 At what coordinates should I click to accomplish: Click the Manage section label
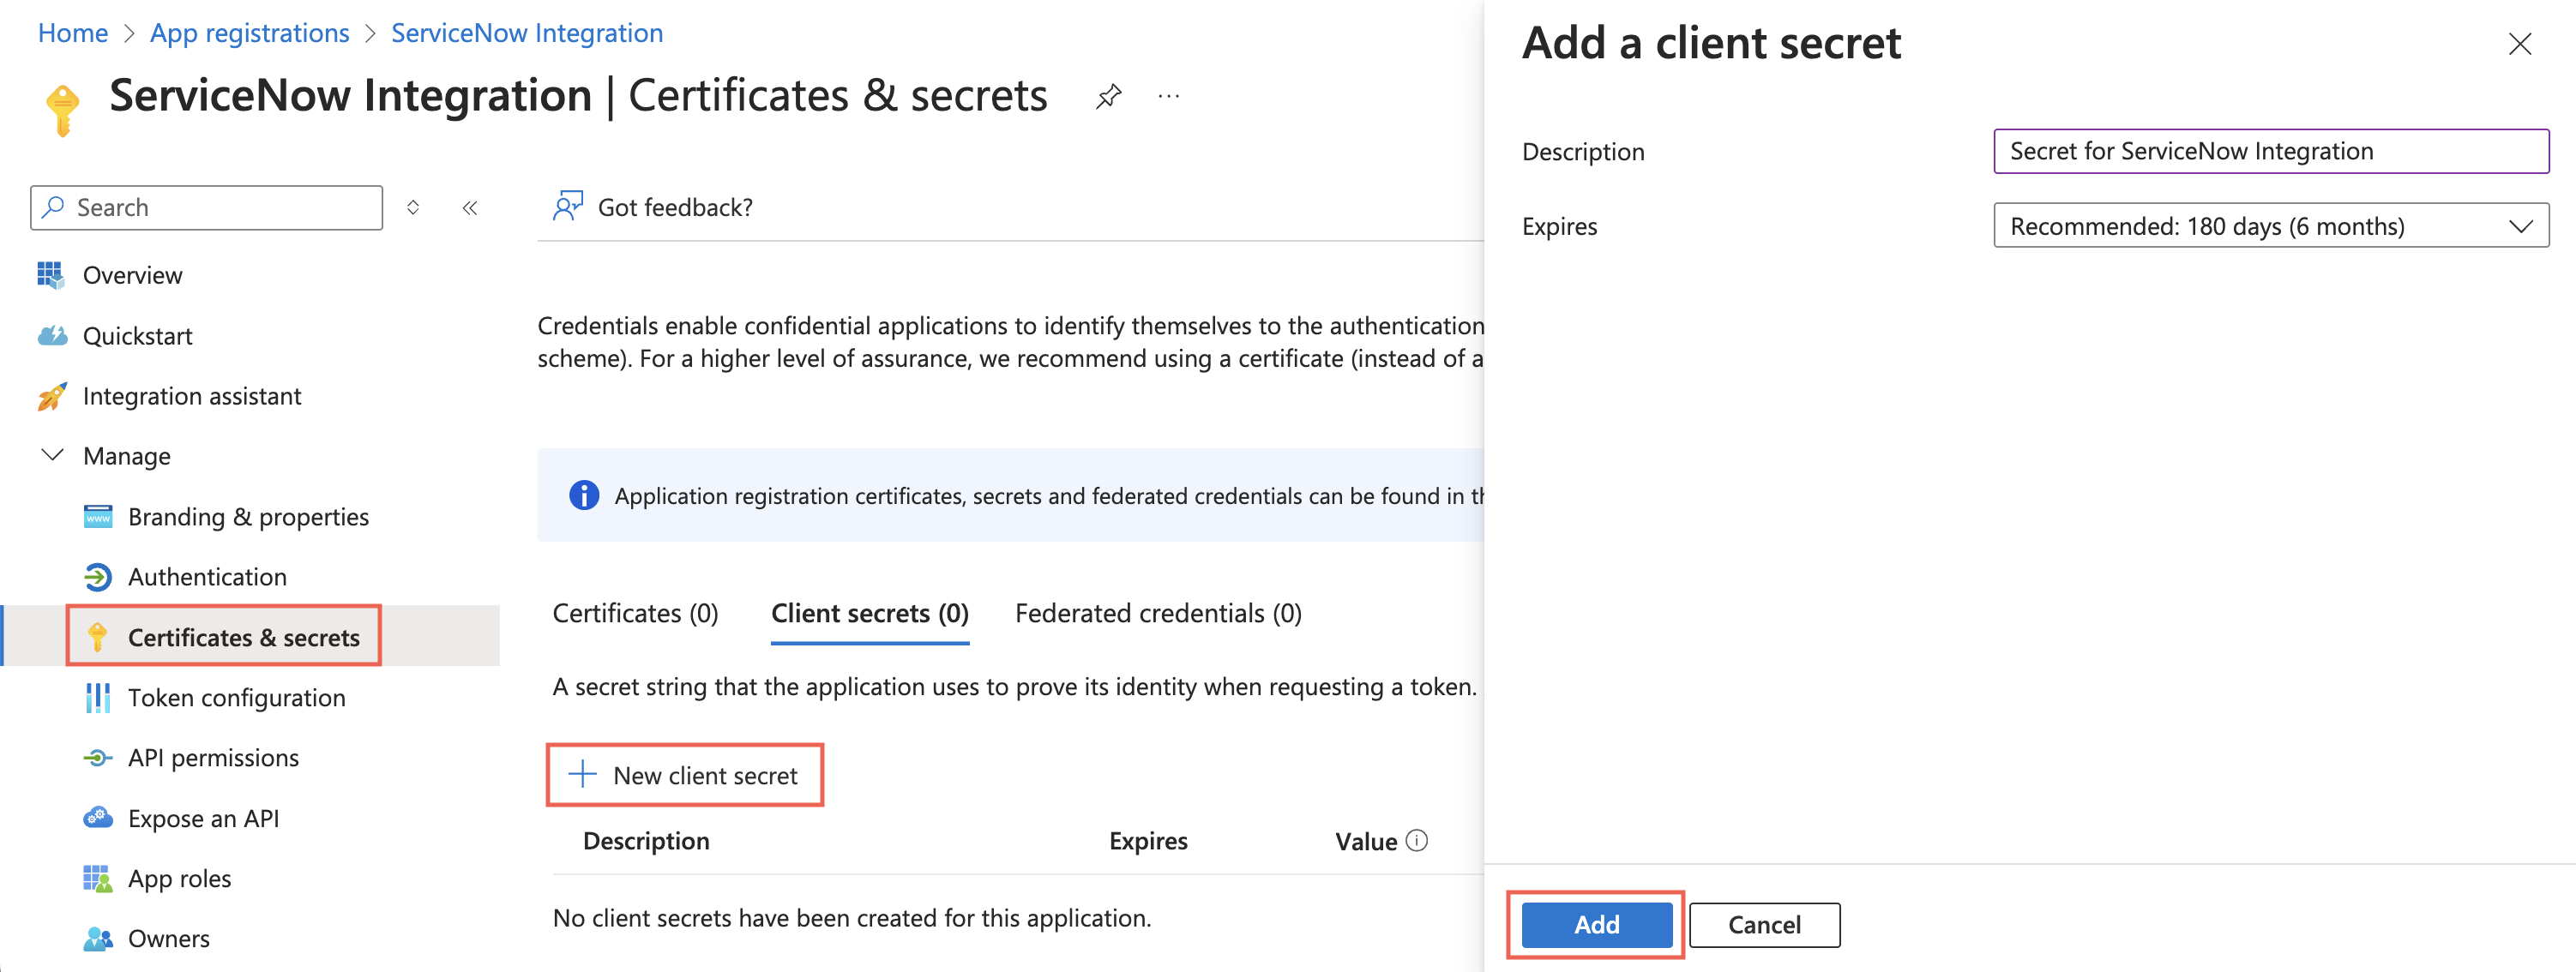(127, 456)
